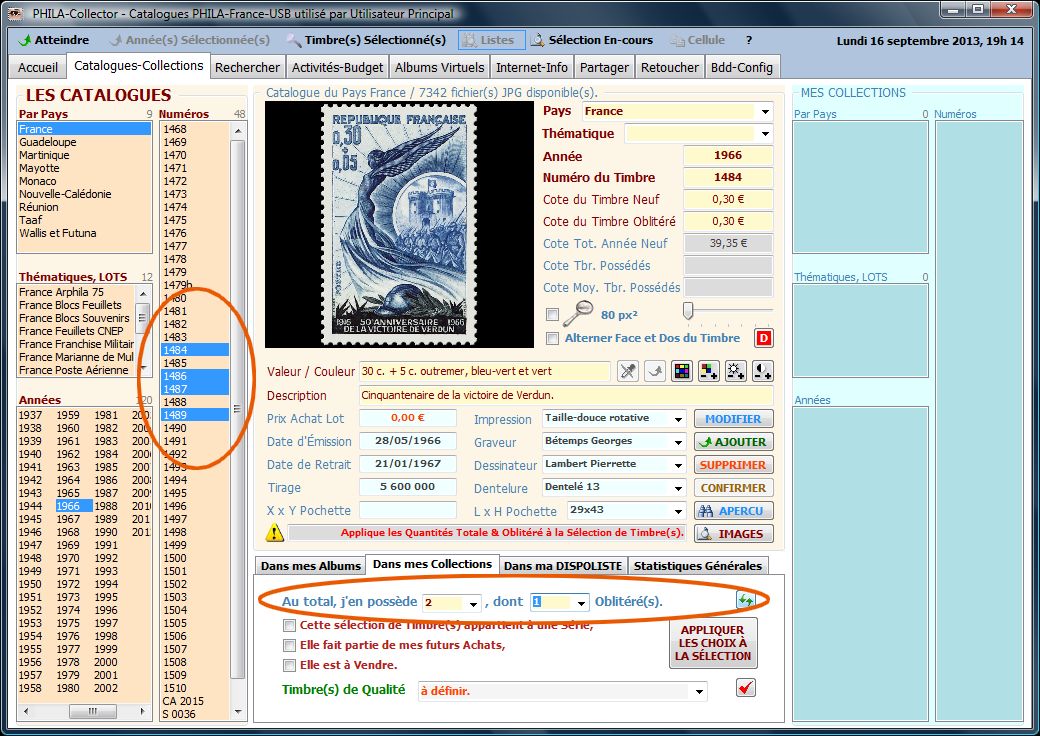This screenshot has height=736, width=1040.
Task: Select France Poste Aérienne in Thématiques list
Action: click(74, 370)
